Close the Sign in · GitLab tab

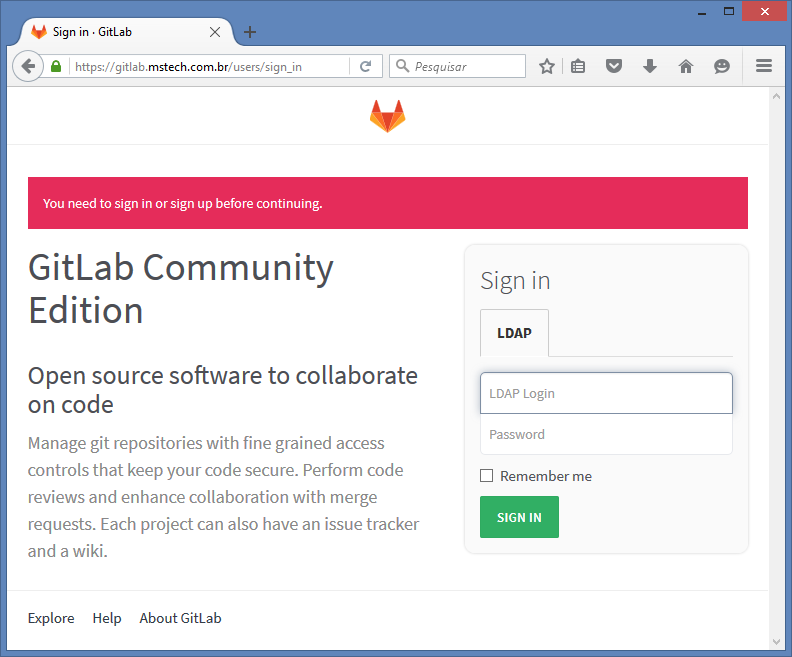click(215, 32)
